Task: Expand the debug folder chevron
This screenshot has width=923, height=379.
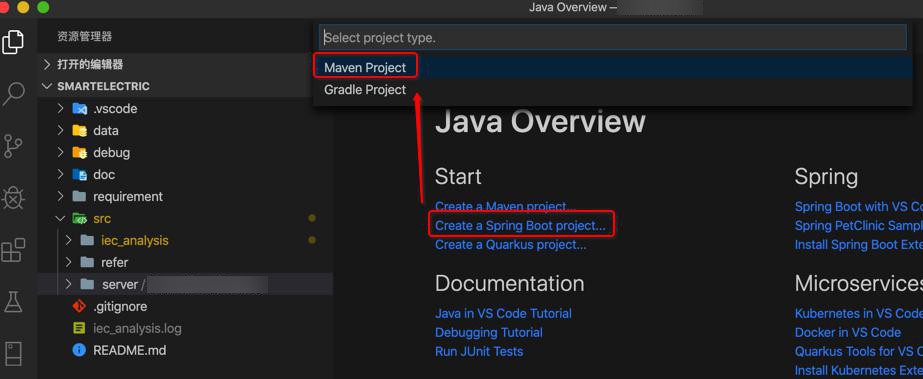Action: pos(60,152)
